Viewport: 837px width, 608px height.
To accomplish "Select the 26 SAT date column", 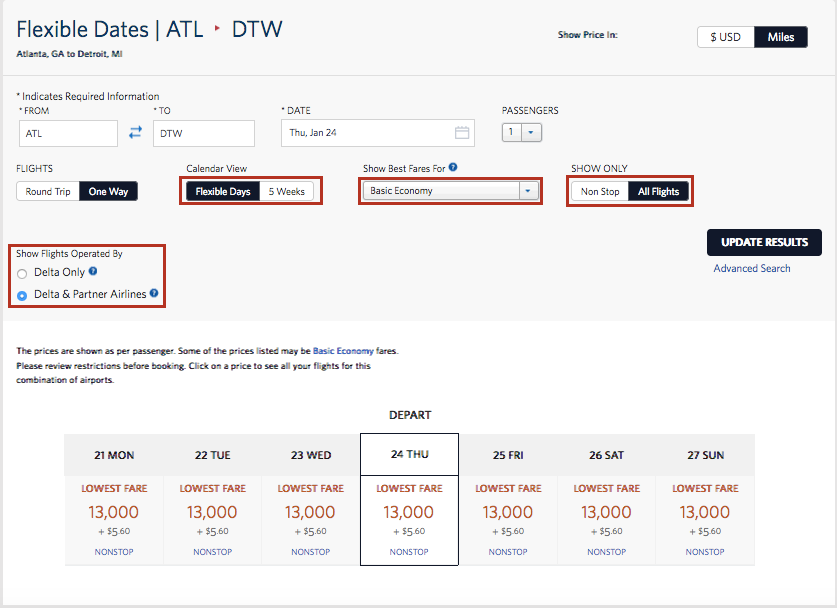I will (x=606, y=455).
